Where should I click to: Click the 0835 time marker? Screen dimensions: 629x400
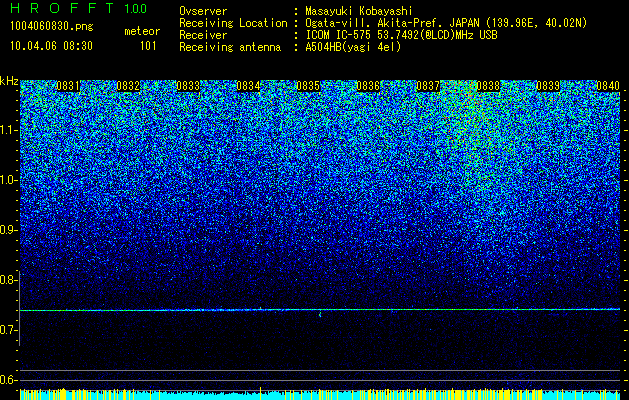[x=308, y=86]
